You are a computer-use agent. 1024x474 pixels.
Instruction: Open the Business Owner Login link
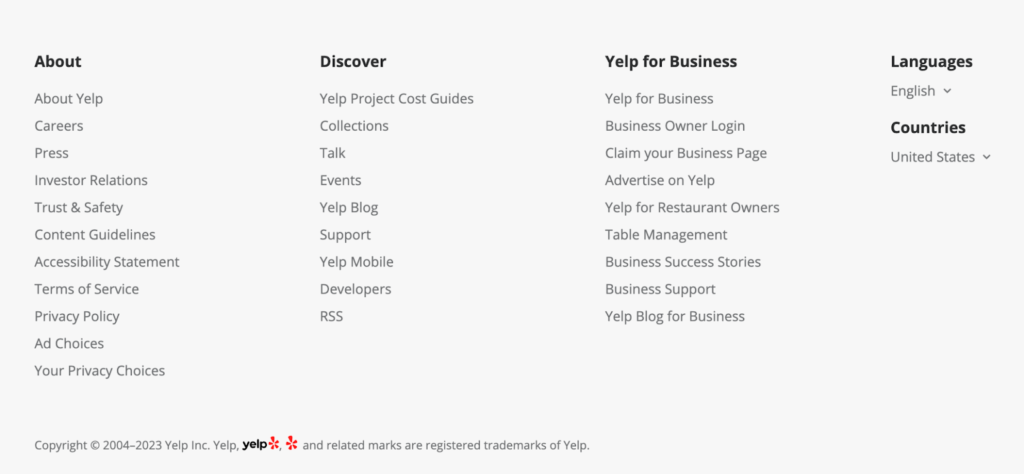(x=675, y=126)
